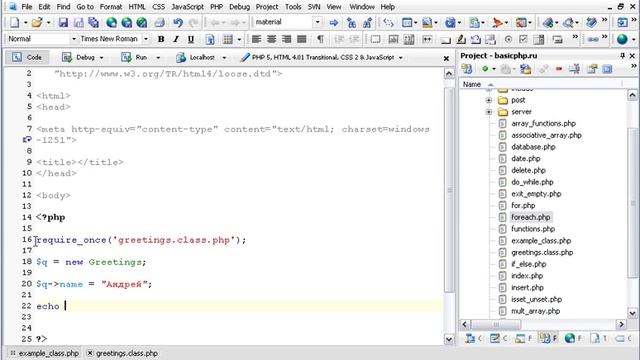Open the PHP menu
The width and height of the screenshot is (640, 360).
[216, 7]
